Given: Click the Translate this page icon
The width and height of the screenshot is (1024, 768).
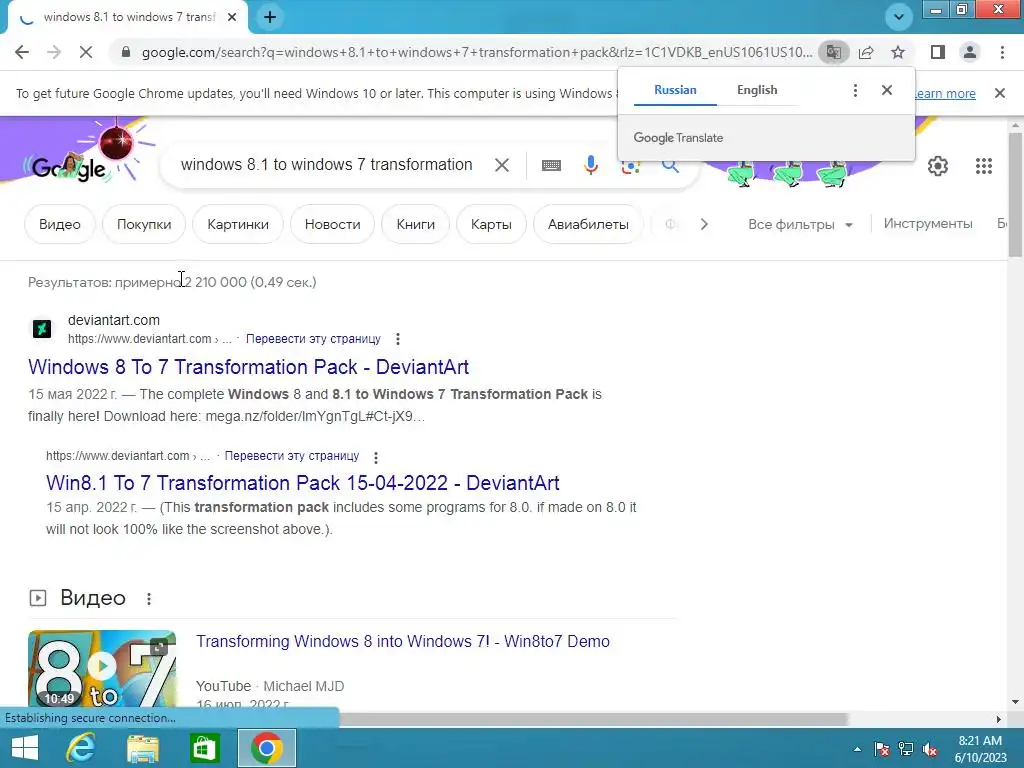Looking at the screenshot, I should point(833,52).
